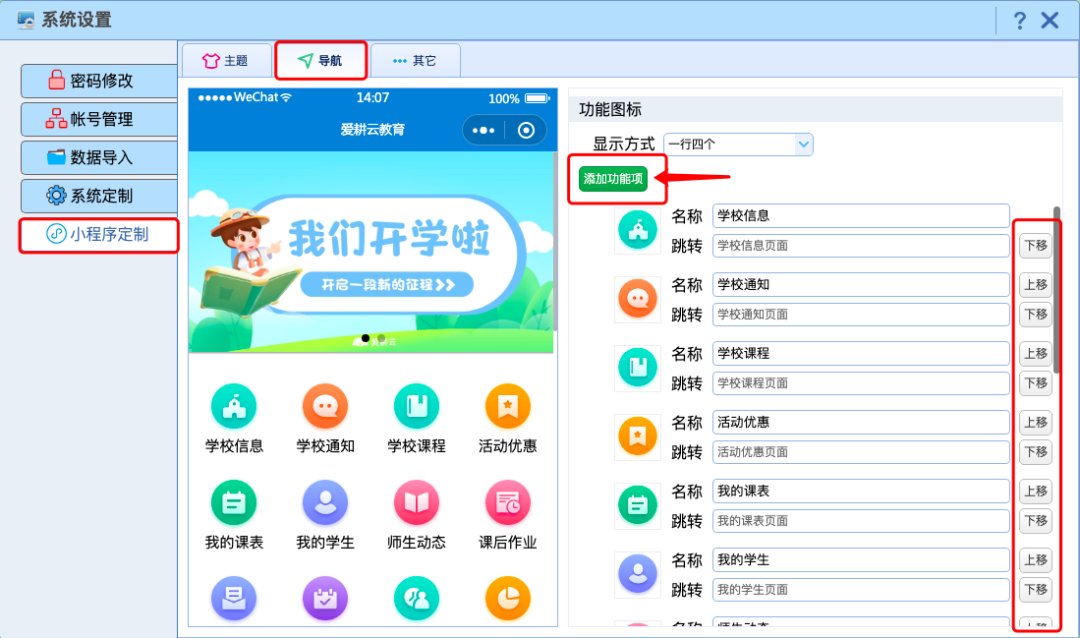Move 学校信息 down with its 下移 button

click(x=1036, y=245)
